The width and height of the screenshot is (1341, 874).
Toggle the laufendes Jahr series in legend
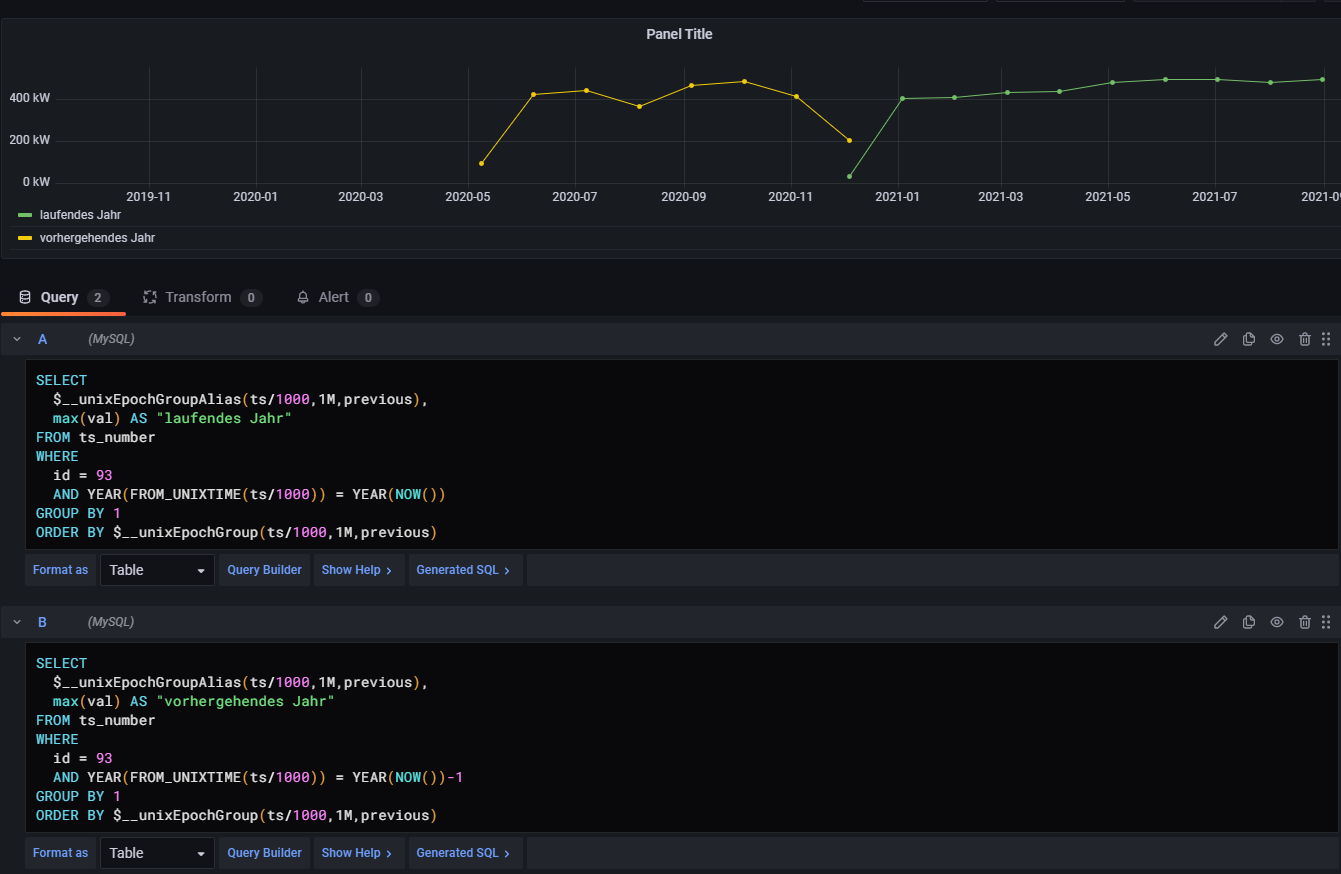pyautogui.click(x=80, y=215)
